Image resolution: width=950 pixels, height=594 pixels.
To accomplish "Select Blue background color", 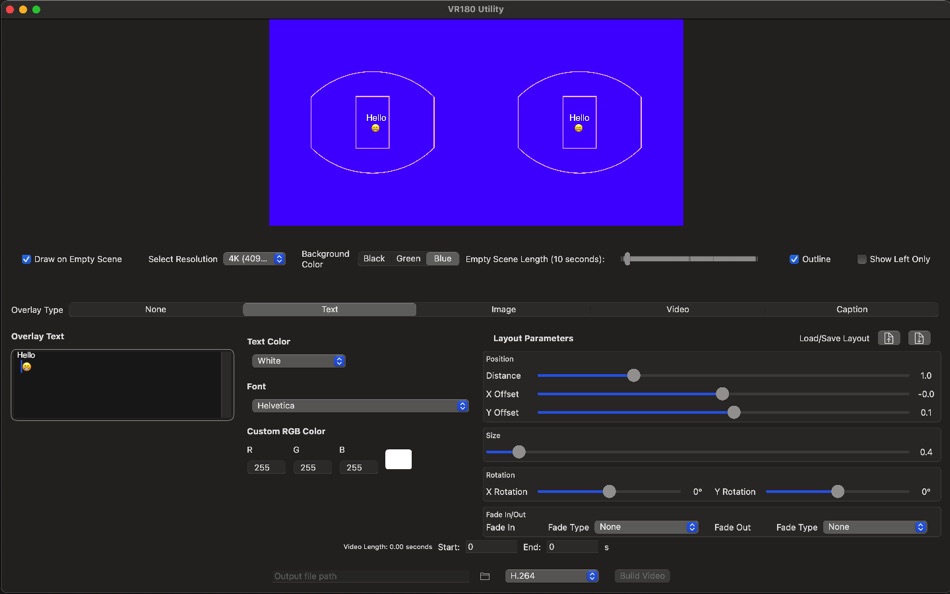I will pyautogui.click(x=443, y=259).
